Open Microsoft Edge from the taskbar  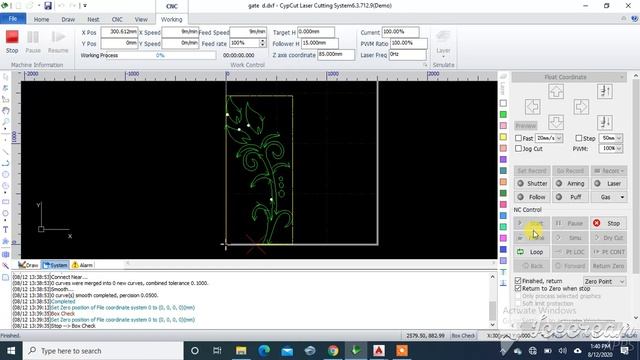coord(264,351)
